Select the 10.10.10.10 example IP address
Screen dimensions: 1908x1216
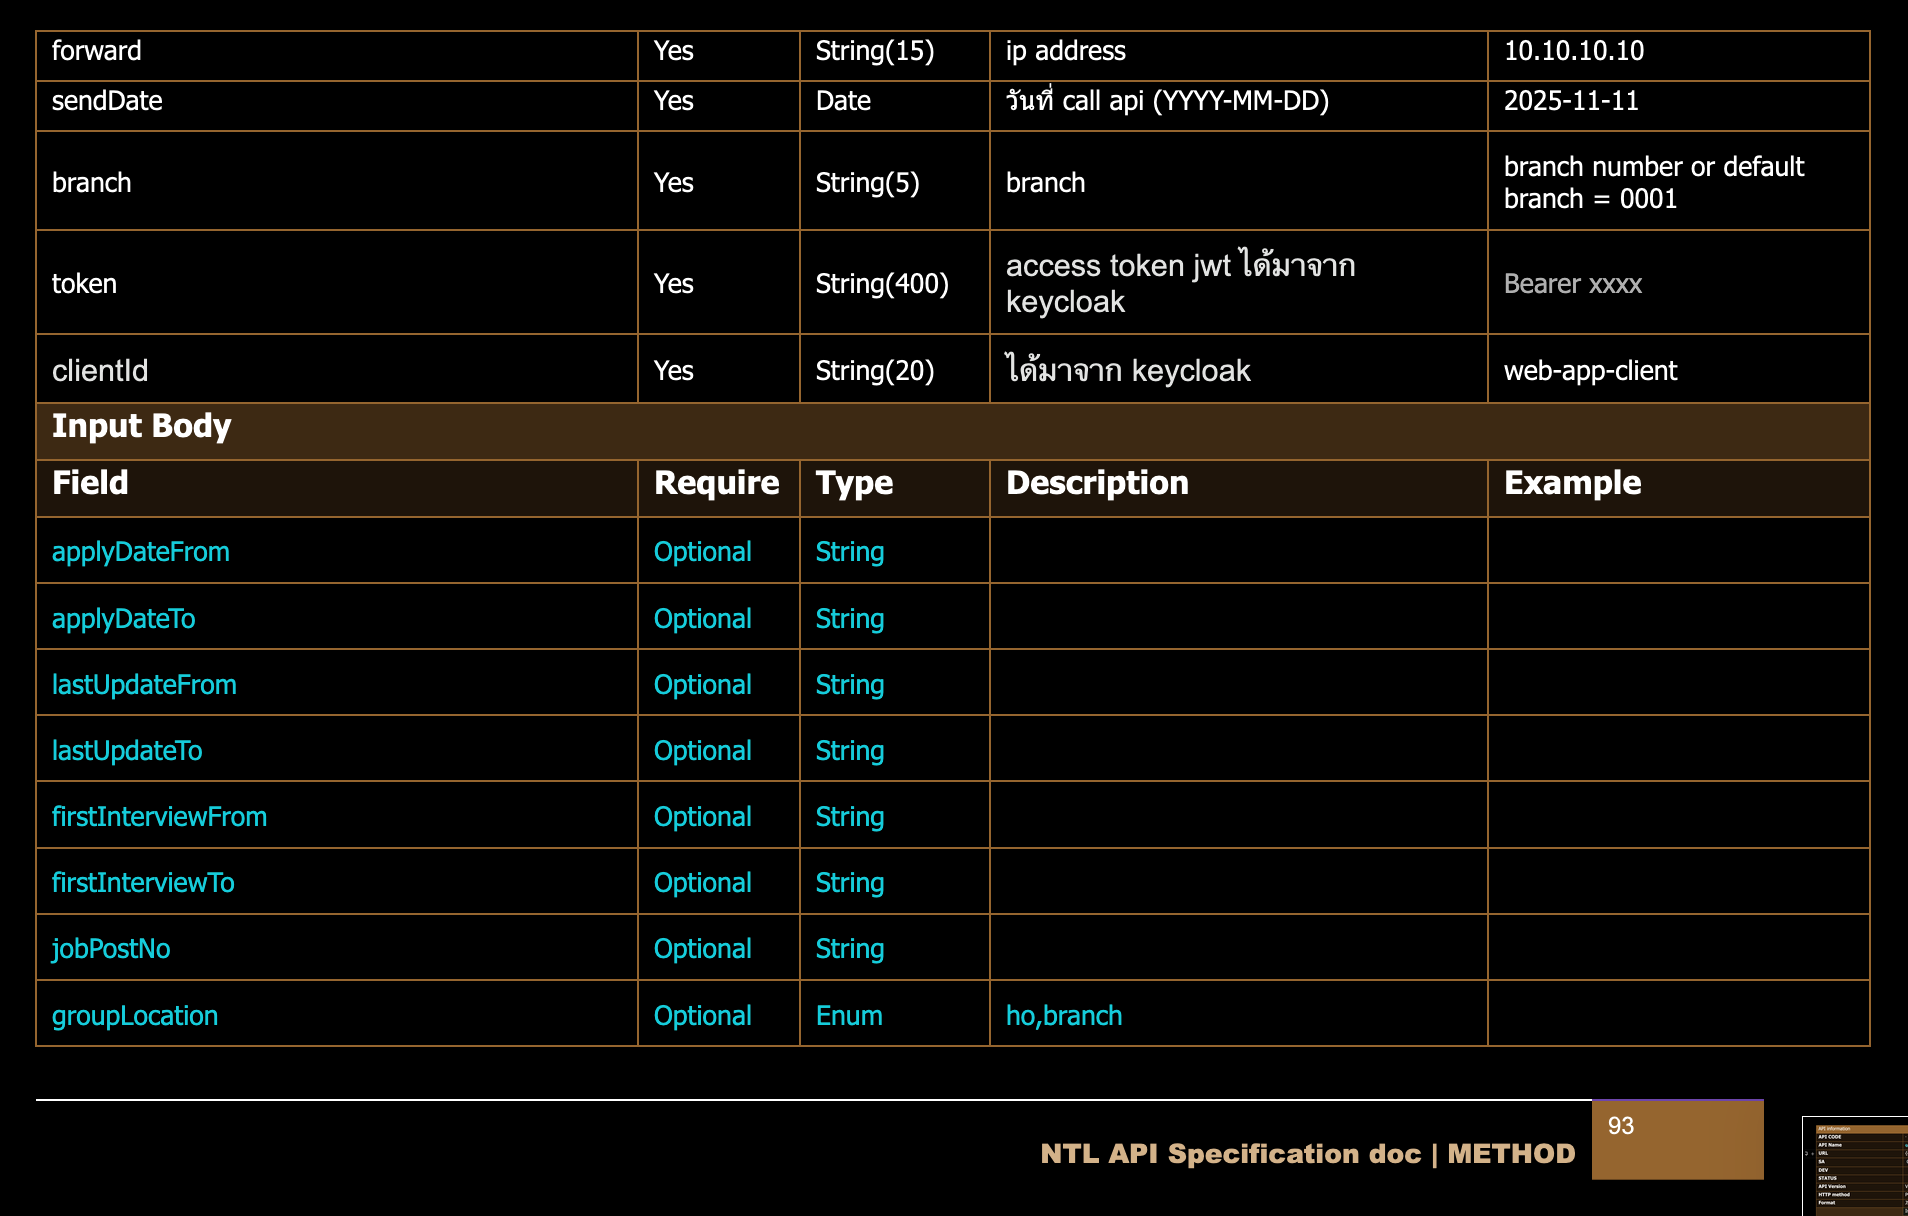pos(1573,51)
